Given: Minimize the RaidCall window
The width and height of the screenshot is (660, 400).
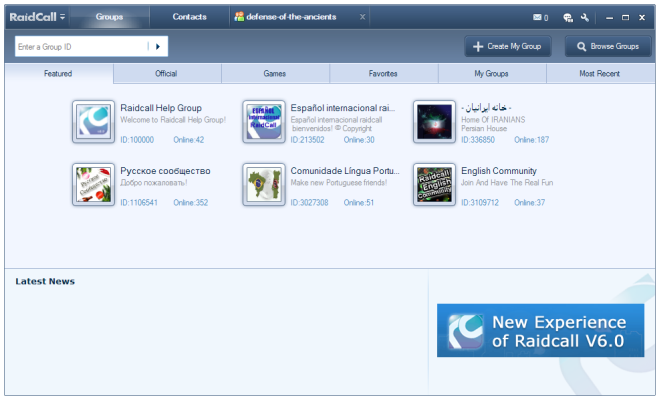Looking at the screenshot, I should pyautogui.click(x=609, y=18).
